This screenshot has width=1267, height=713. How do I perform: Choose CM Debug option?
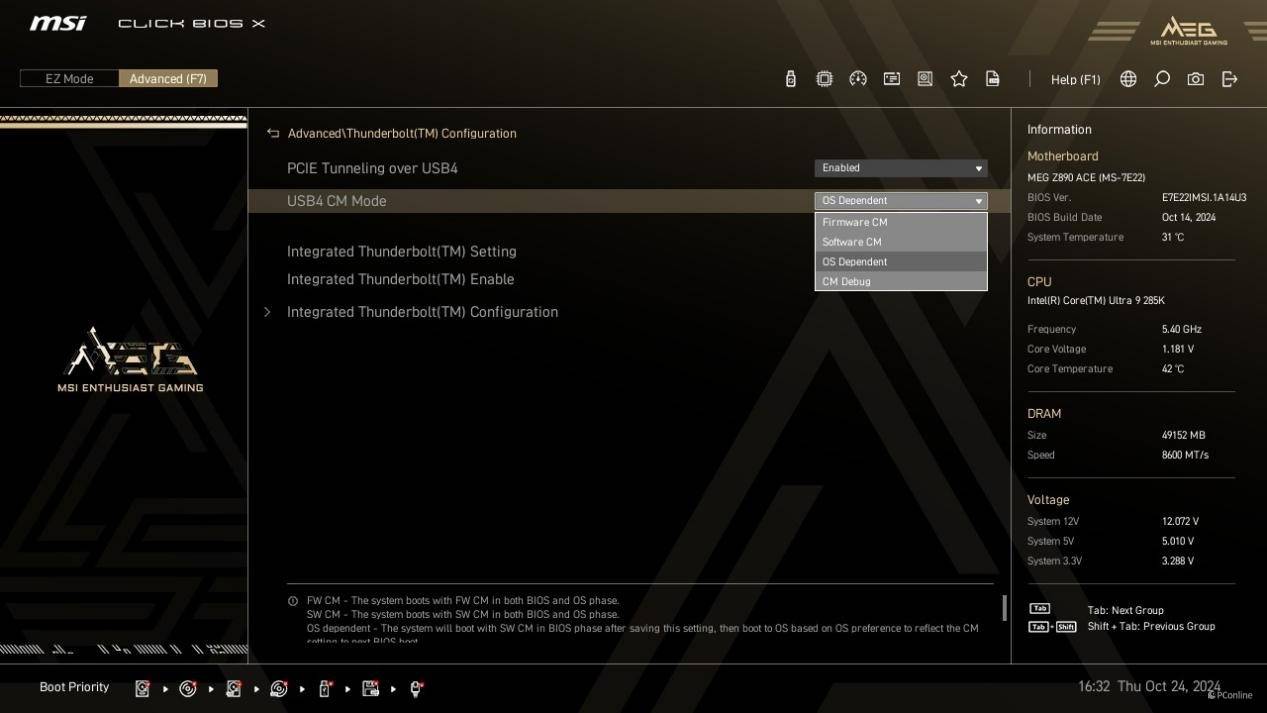[x=901, y=281]
